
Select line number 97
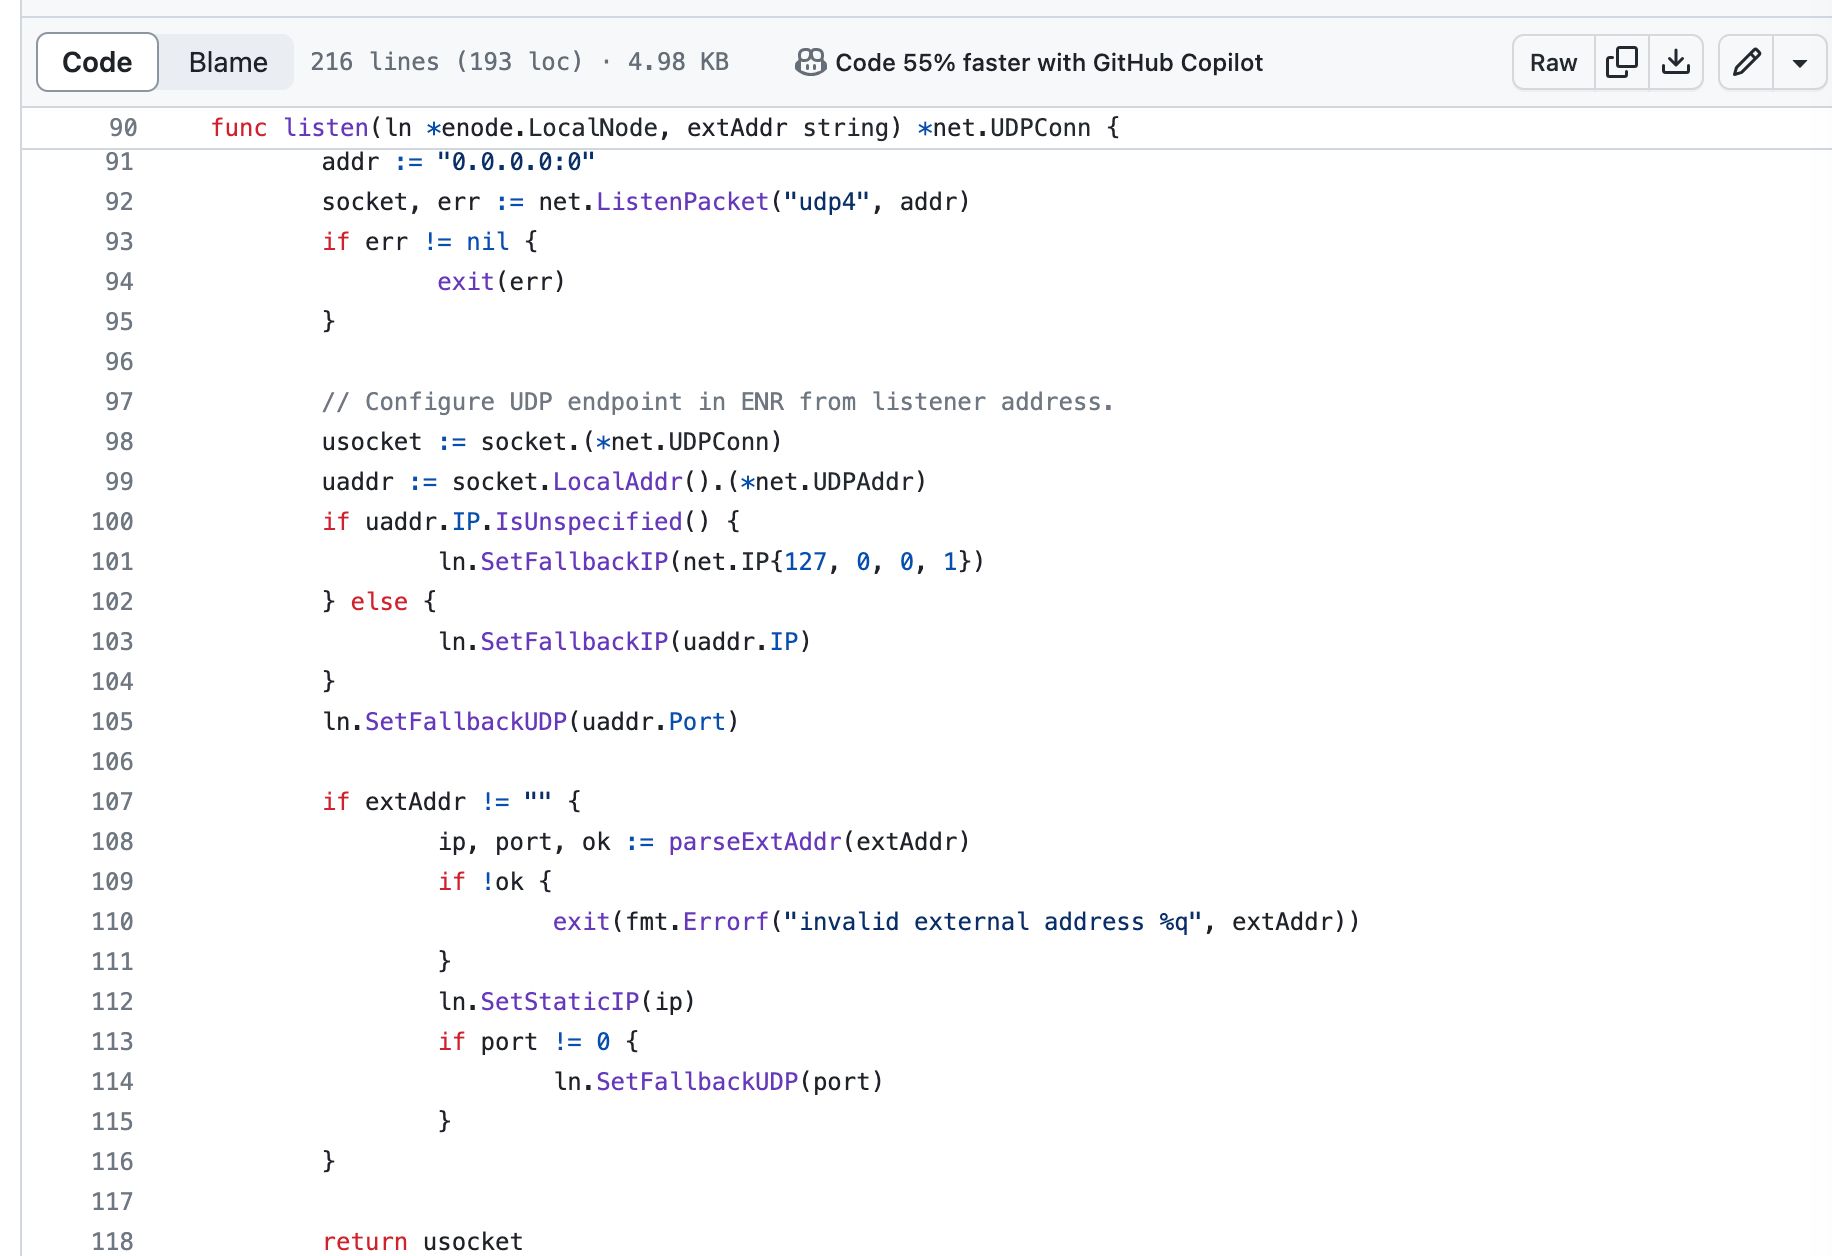tap(119, 402)
